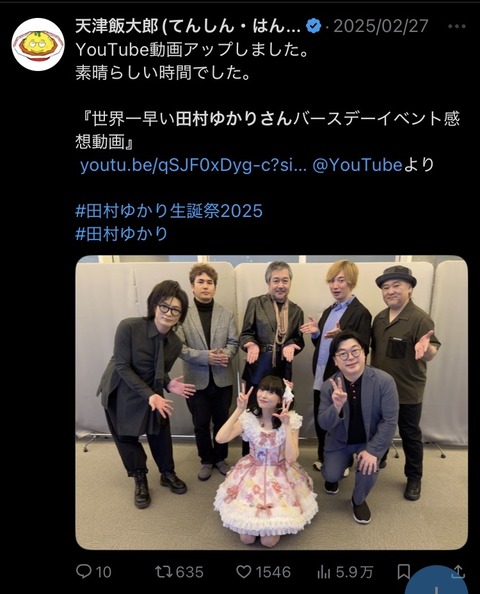Screen dimensions: 480x594
Task: Open the three-dot more options menu
Action: click(x=456, y=26)
